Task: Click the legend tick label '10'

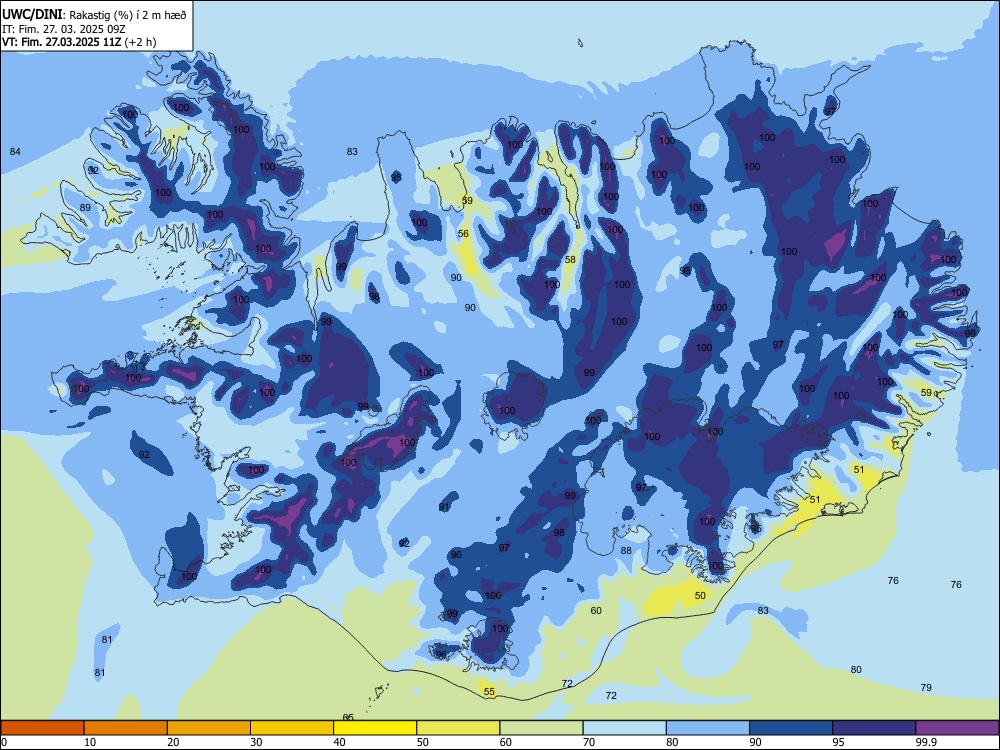Action: point(90,742)
